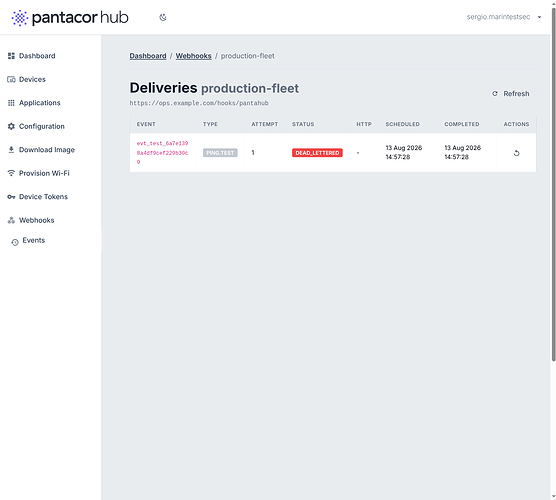Click the Dashboard grid icon in sidebar

pyautogui.click(x=11, y=56)
